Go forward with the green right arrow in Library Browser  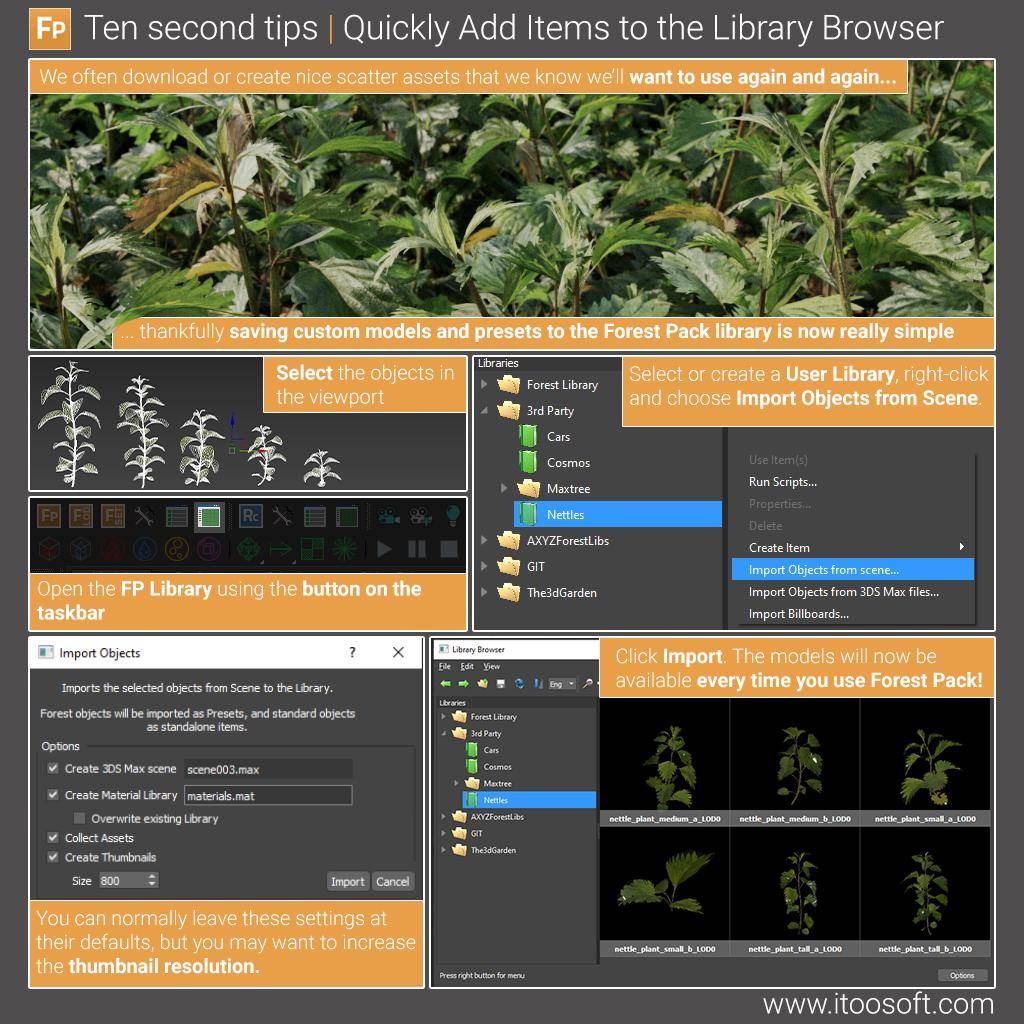tap(464, 684)
